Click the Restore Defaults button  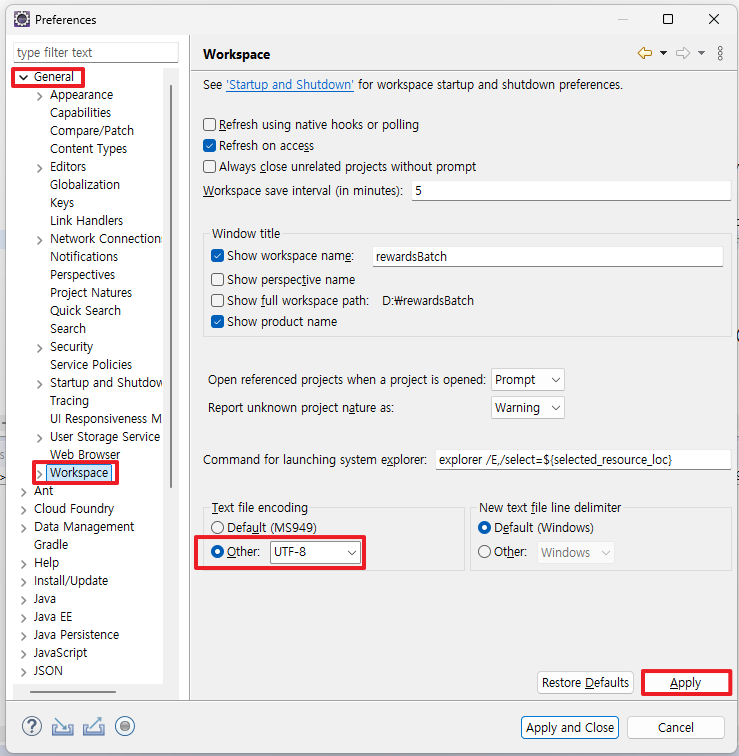(585, 683)
